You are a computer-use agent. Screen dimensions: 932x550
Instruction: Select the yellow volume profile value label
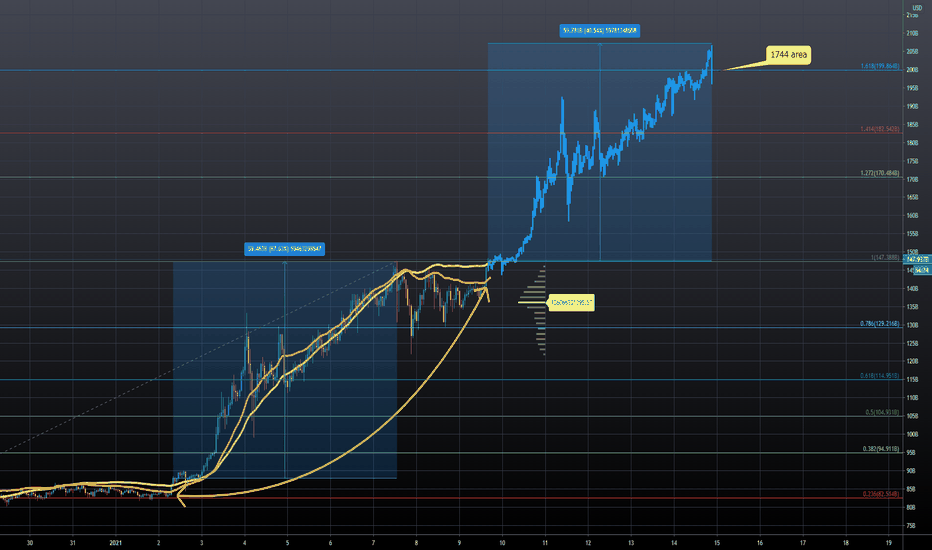pyautogui.click(x=570, y=303)
